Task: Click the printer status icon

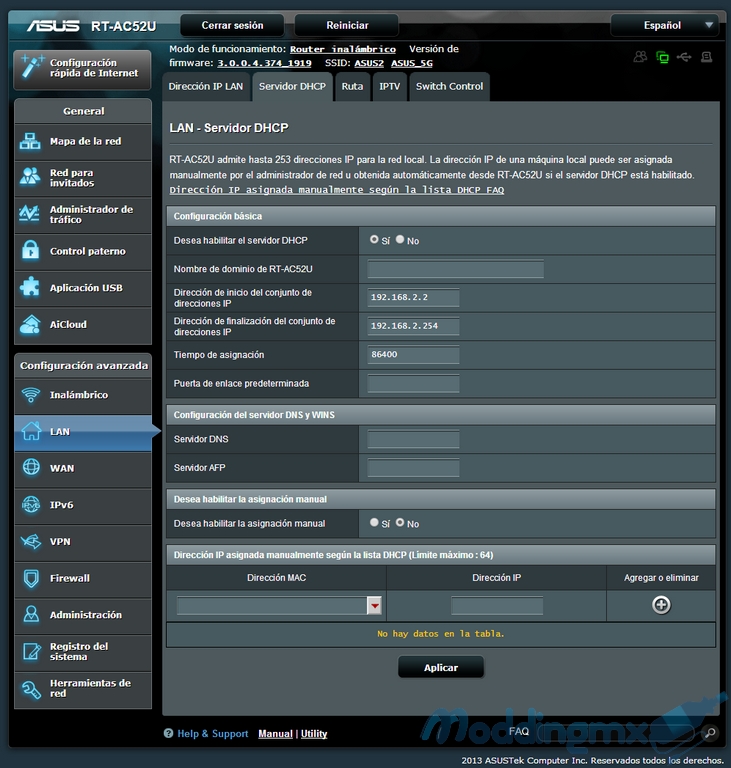Action: [706, 57]
